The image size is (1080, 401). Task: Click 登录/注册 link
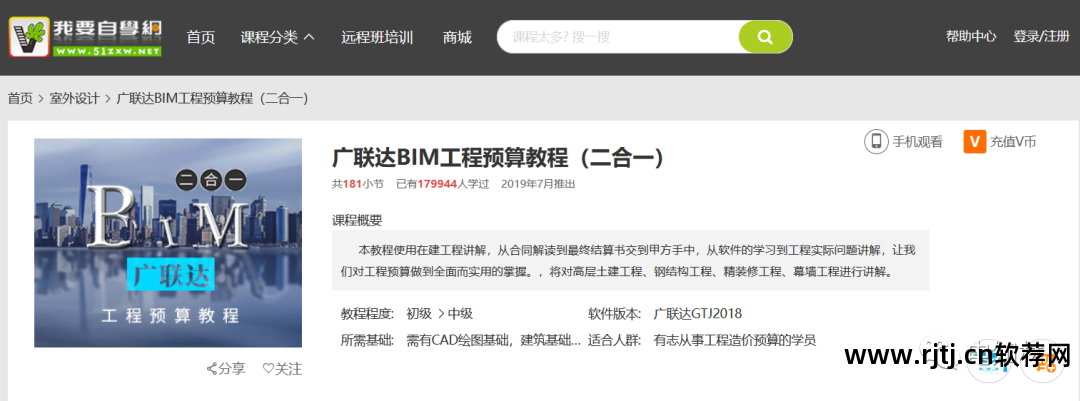tap(1041, 37)
